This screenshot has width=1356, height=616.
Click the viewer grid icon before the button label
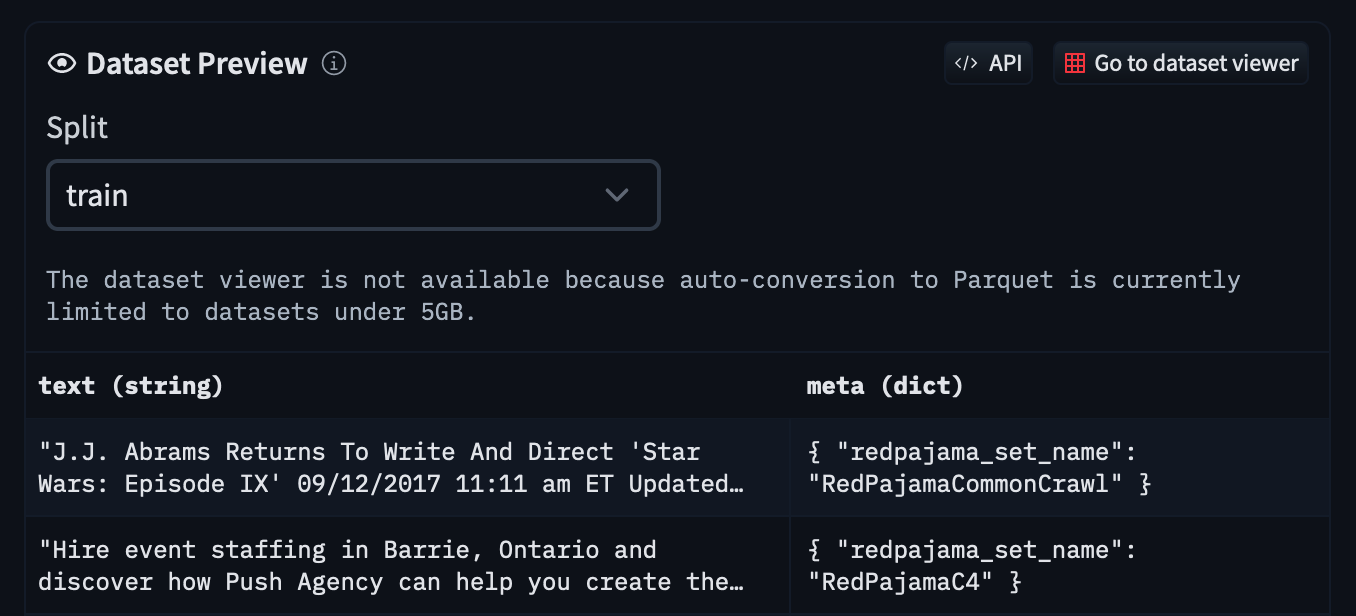(1075, 62)
